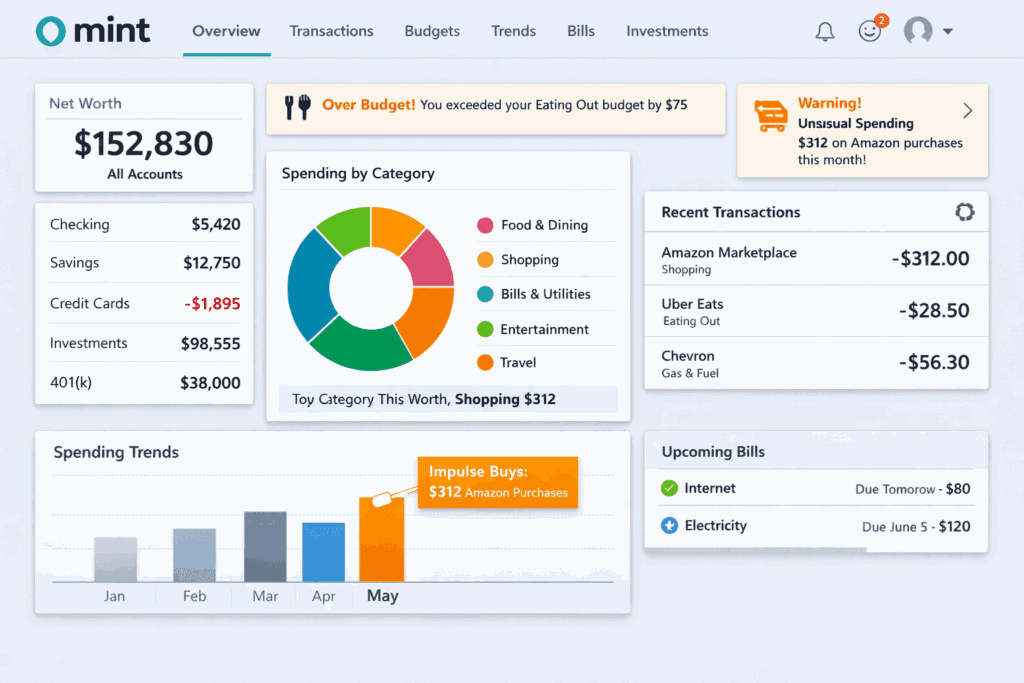The image size is (1024, 683).
Task: Open the 401(k) account row
Action: tap(144, 382)
